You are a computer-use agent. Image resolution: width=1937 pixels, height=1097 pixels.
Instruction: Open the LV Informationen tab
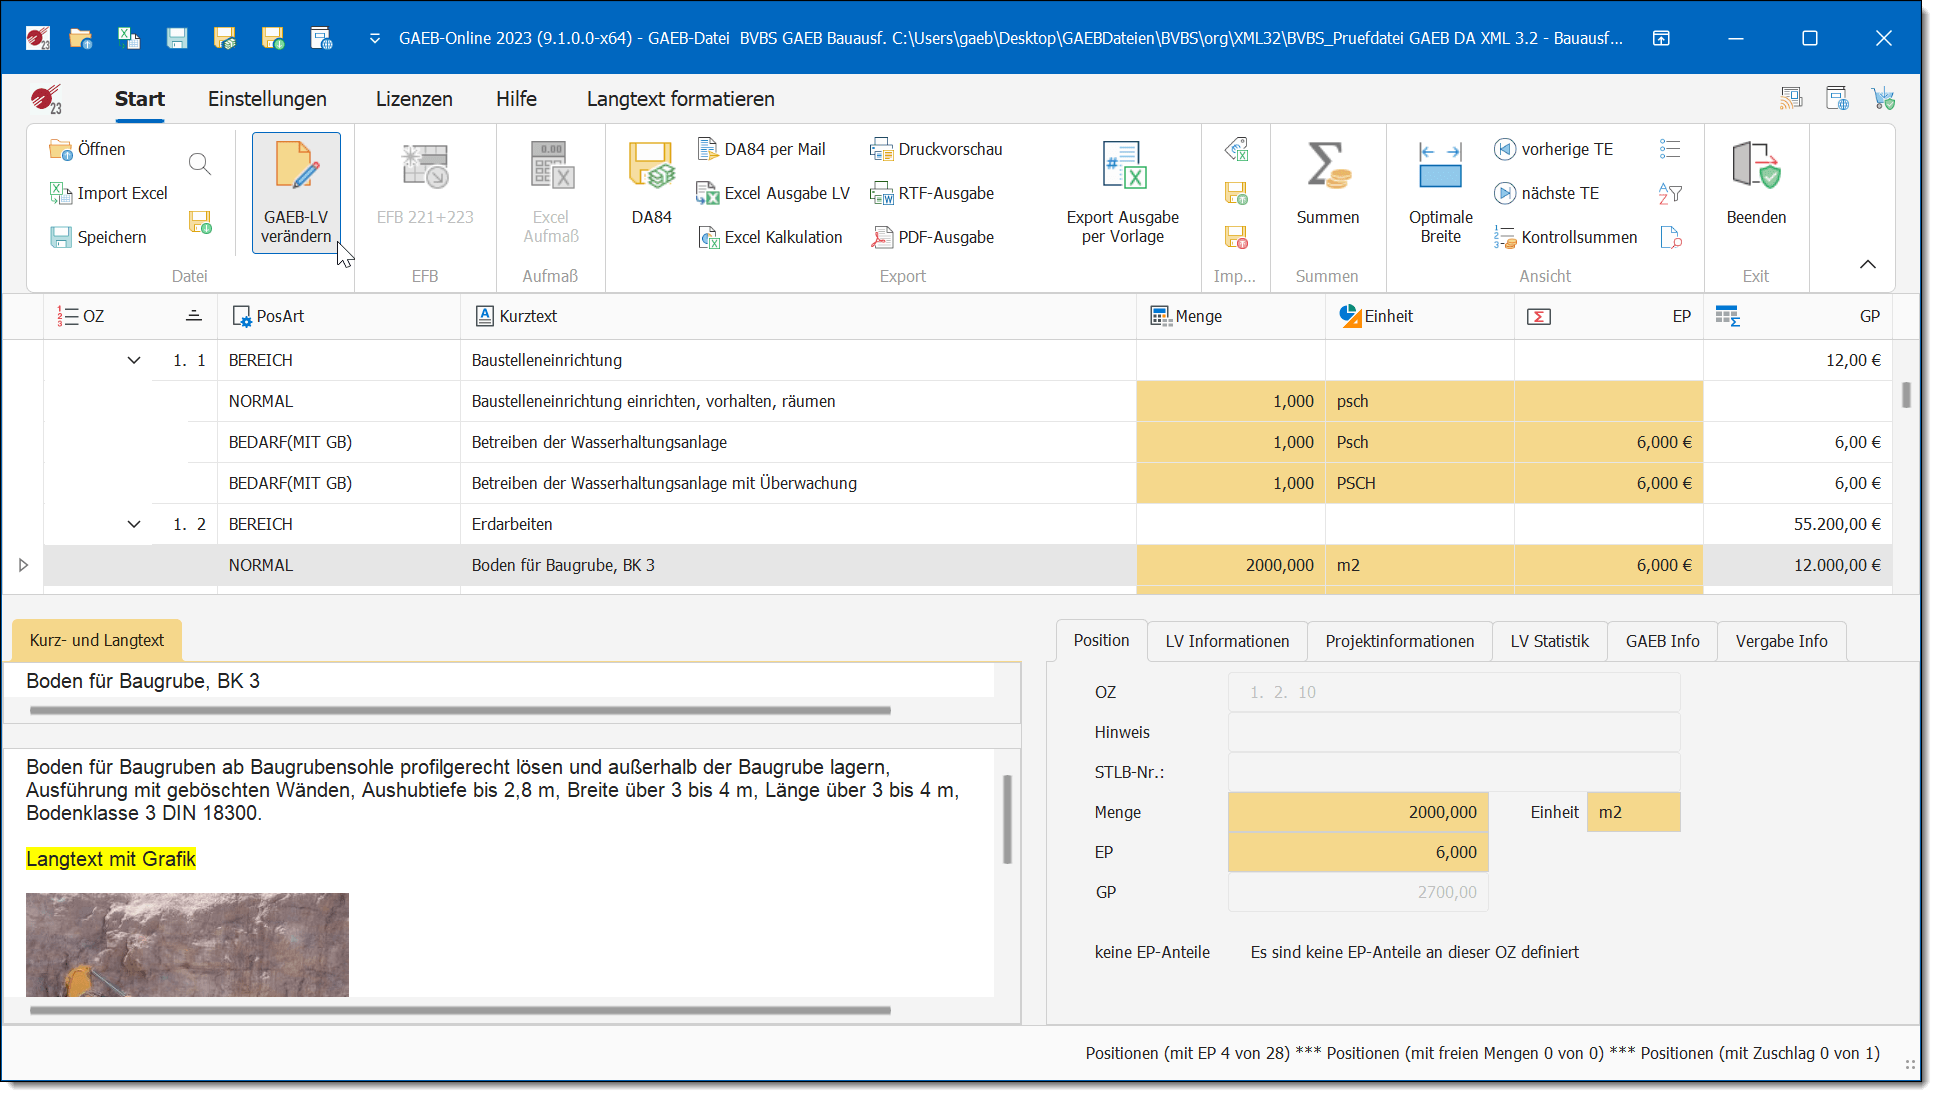(1226, 641)
